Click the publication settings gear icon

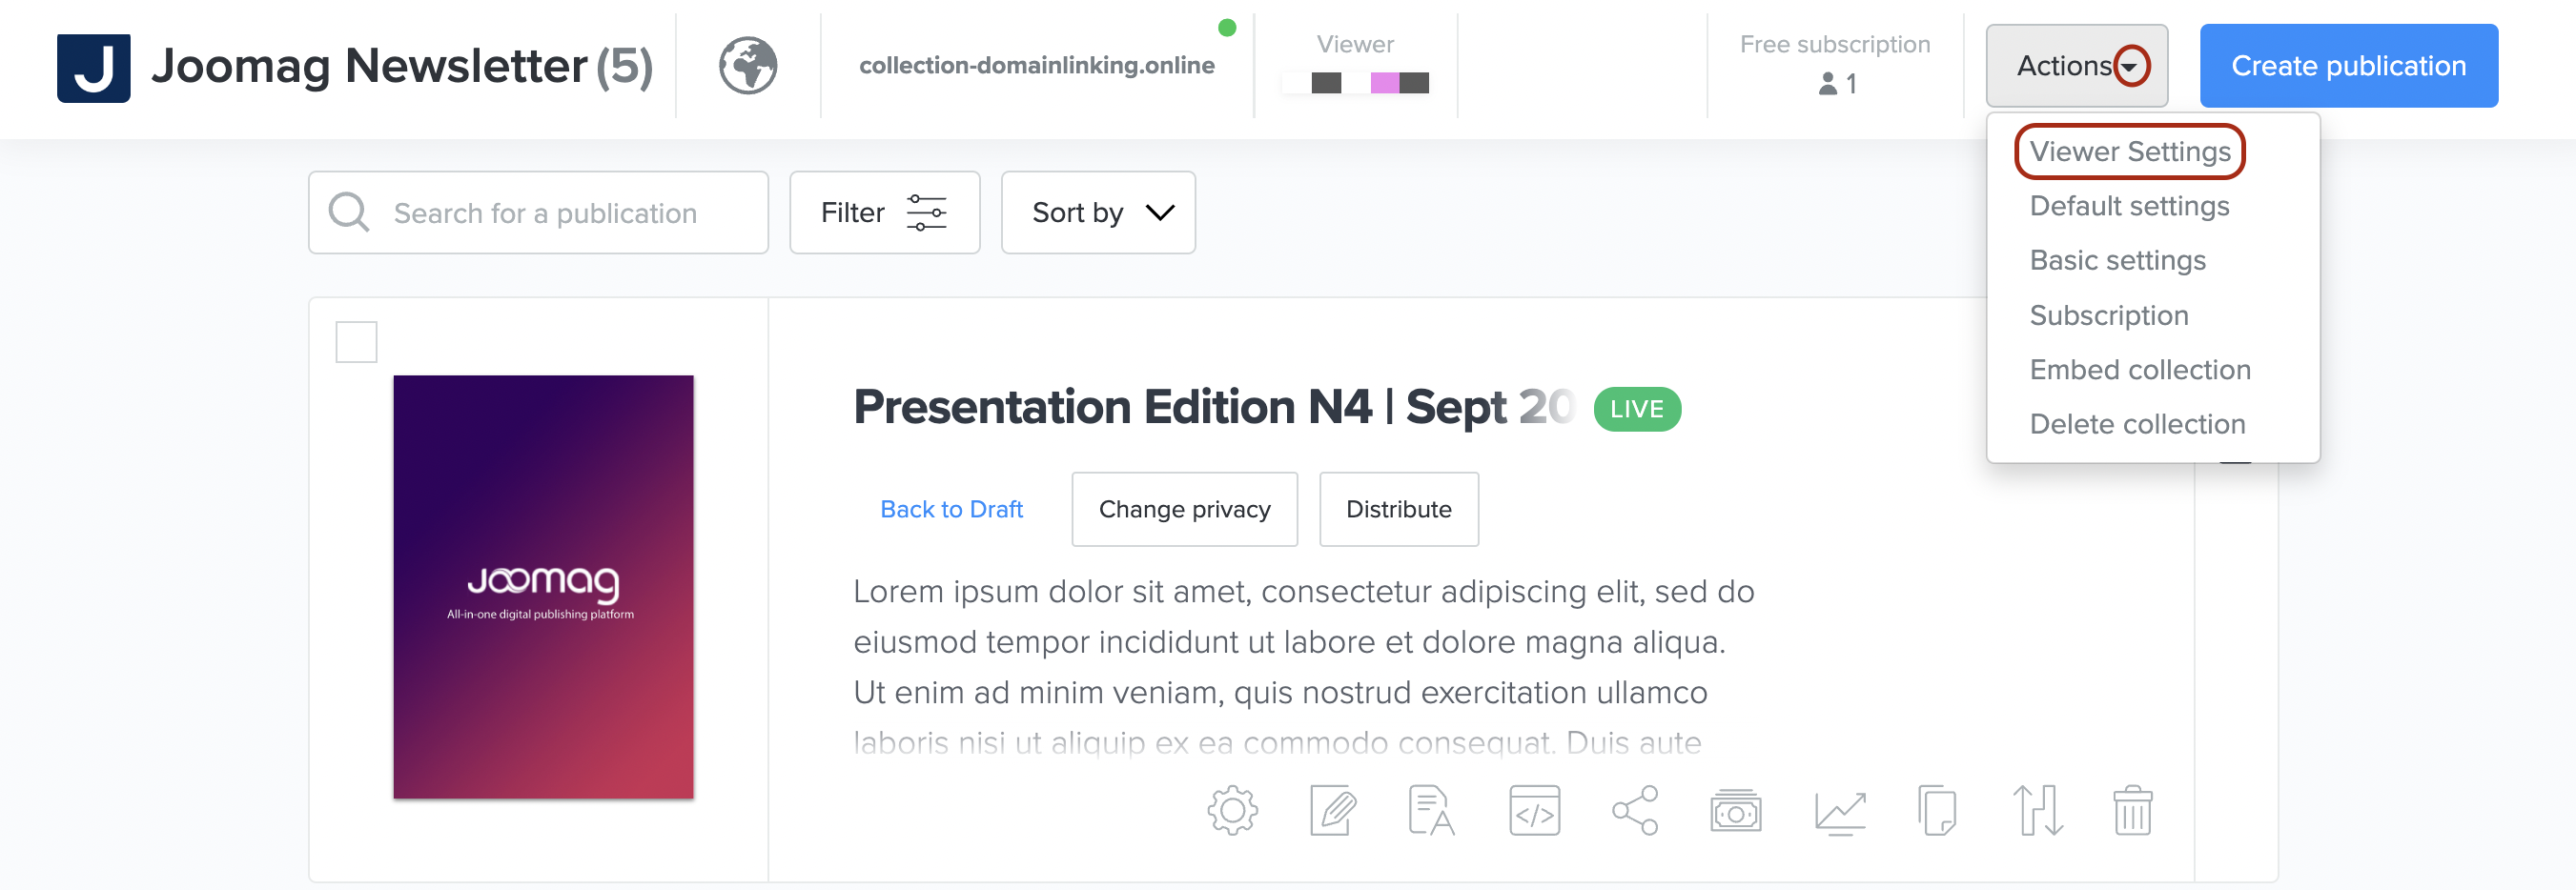pos(1232,810)
